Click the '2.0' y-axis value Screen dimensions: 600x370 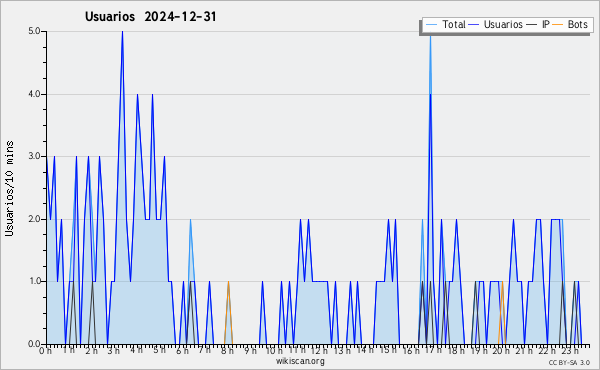click(34, 219)
